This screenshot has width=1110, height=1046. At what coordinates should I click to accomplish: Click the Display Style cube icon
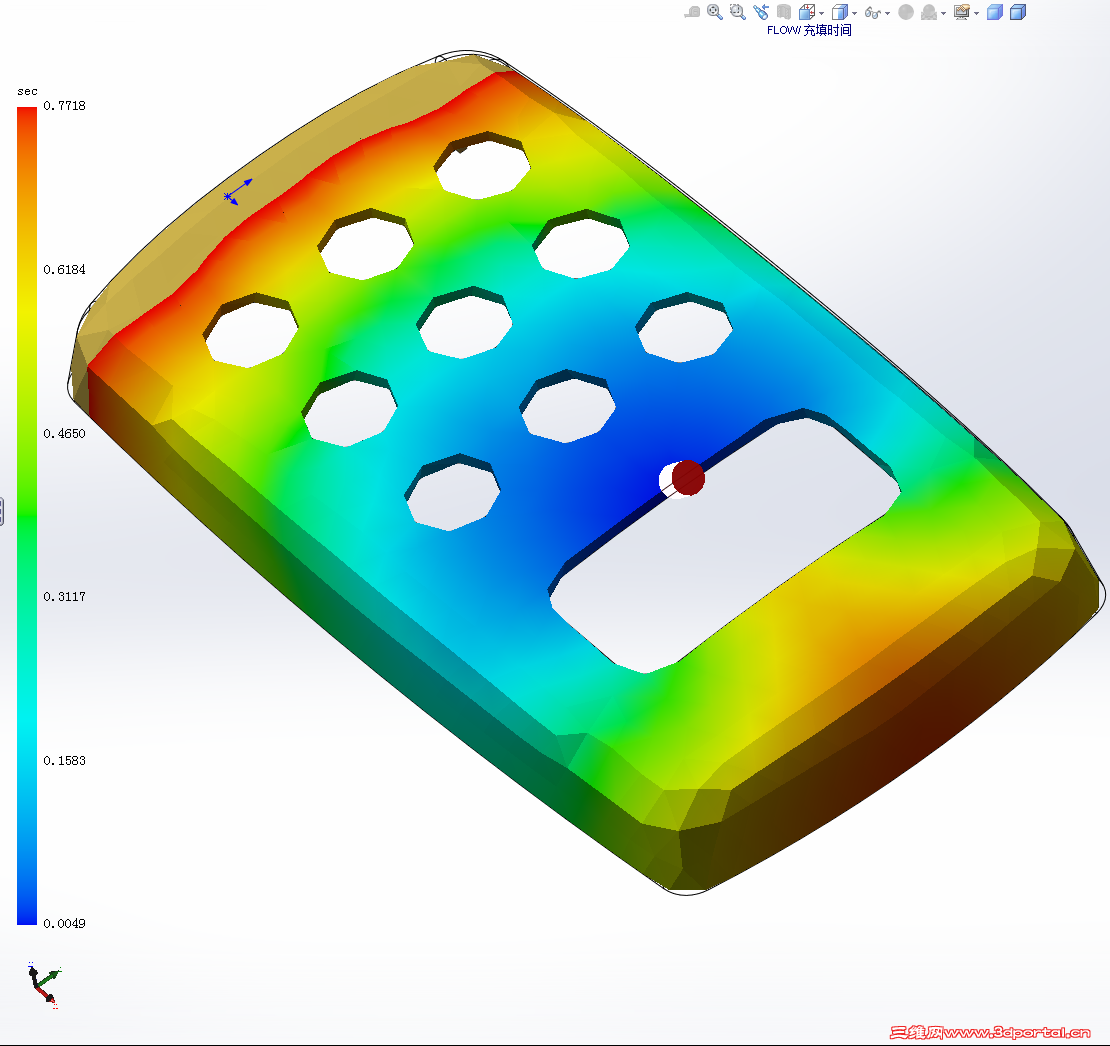tap(840, 12)
